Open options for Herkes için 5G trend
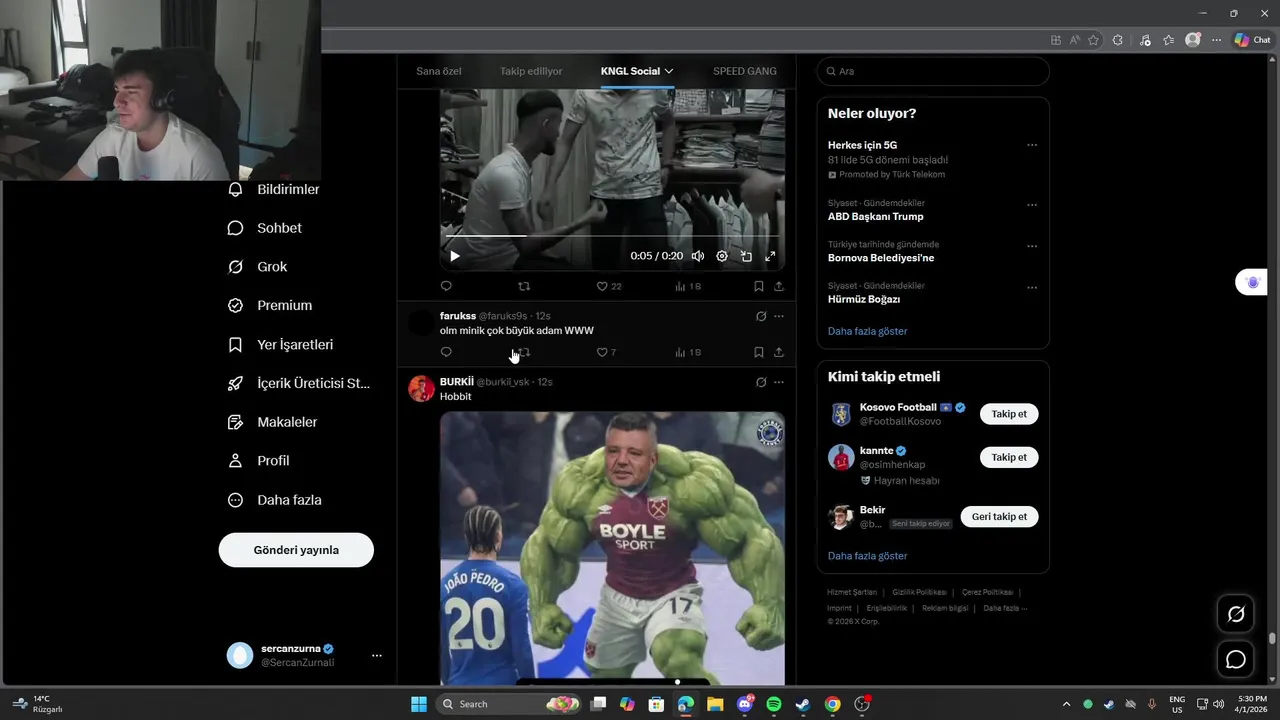 [1032, 145]
